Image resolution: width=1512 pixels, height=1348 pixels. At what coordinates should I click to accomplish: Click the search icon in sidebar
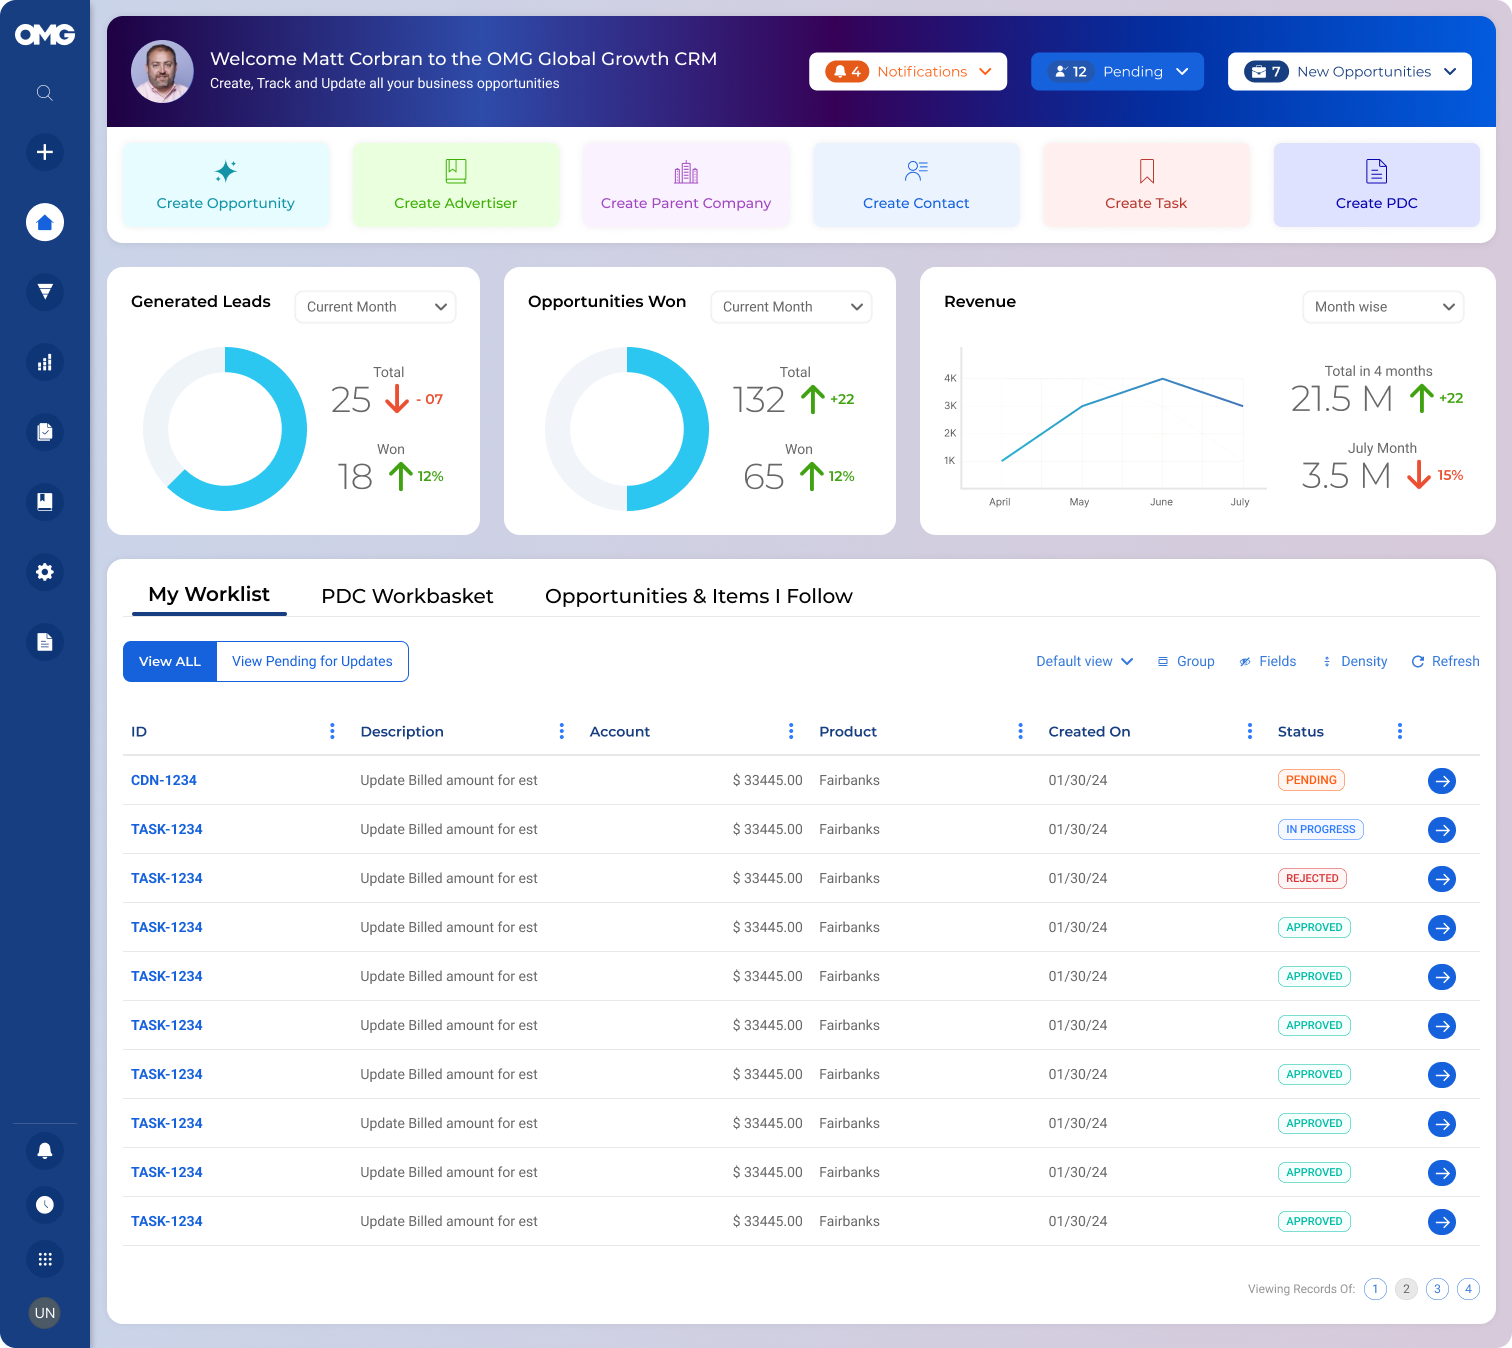44,93
